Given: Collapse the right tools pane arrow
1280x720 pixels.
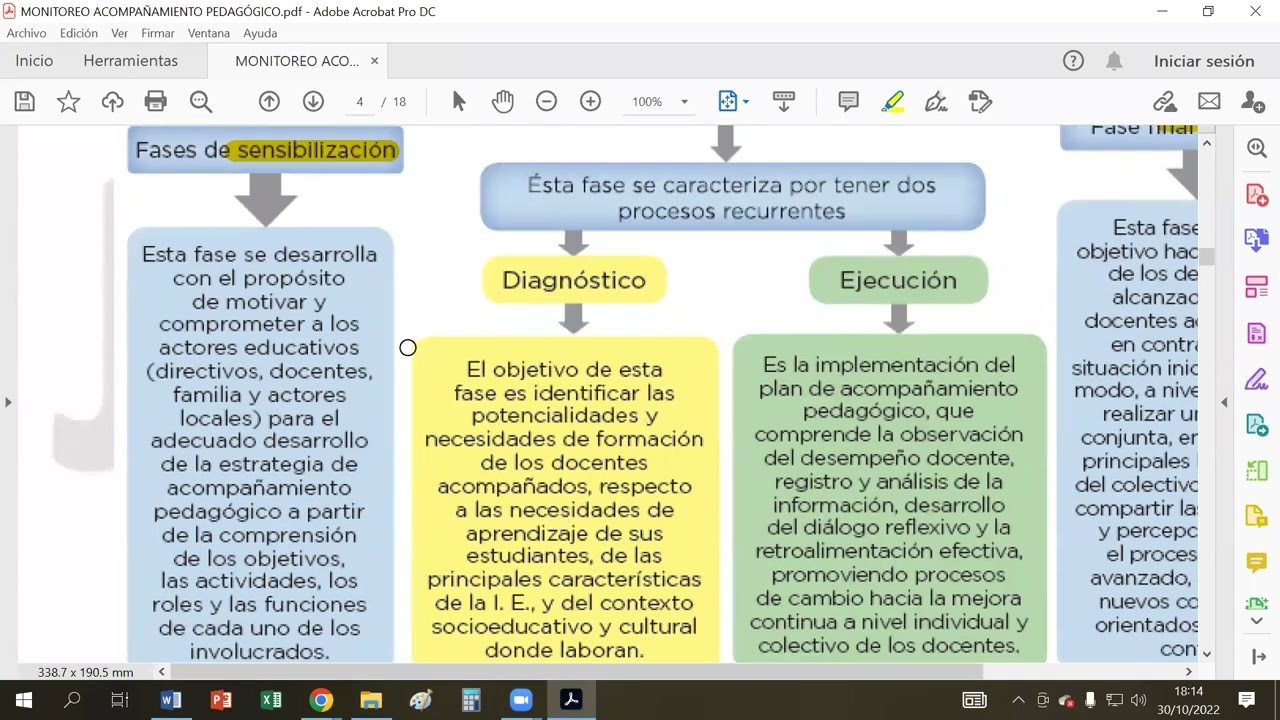Looking at the screenshot, I should [x=1257, y=657].
